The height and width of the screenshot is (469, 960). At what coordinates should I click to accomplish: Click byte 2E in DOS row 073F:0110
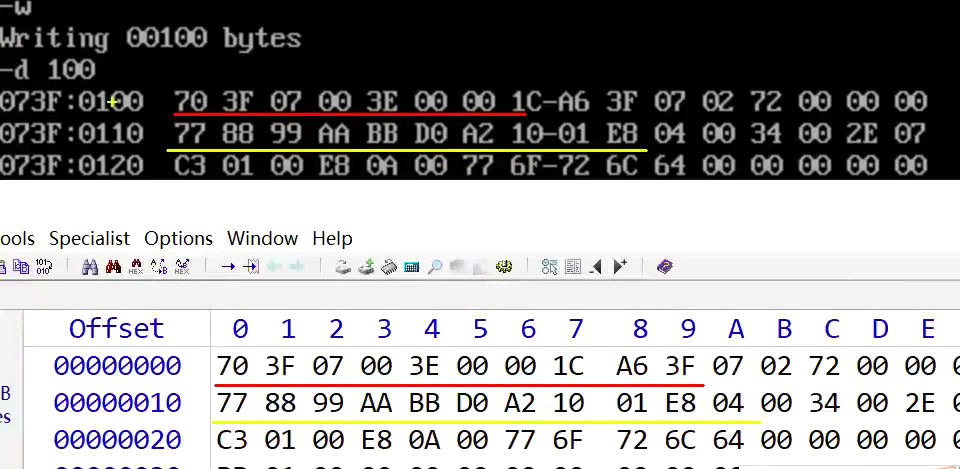point(862,133)
